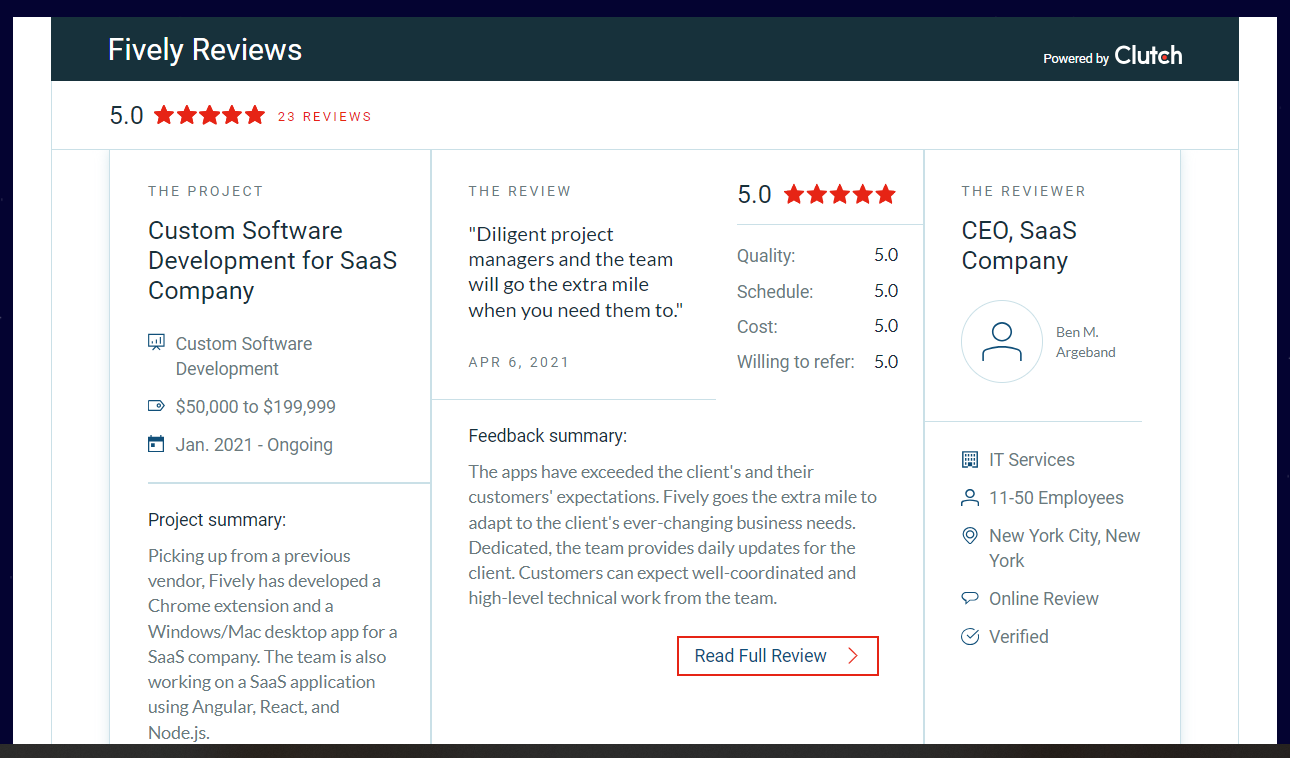Click THE PROJECT section label
Image resolution: width=1290 pixels, height=758 pixels.
pos(206,191)
